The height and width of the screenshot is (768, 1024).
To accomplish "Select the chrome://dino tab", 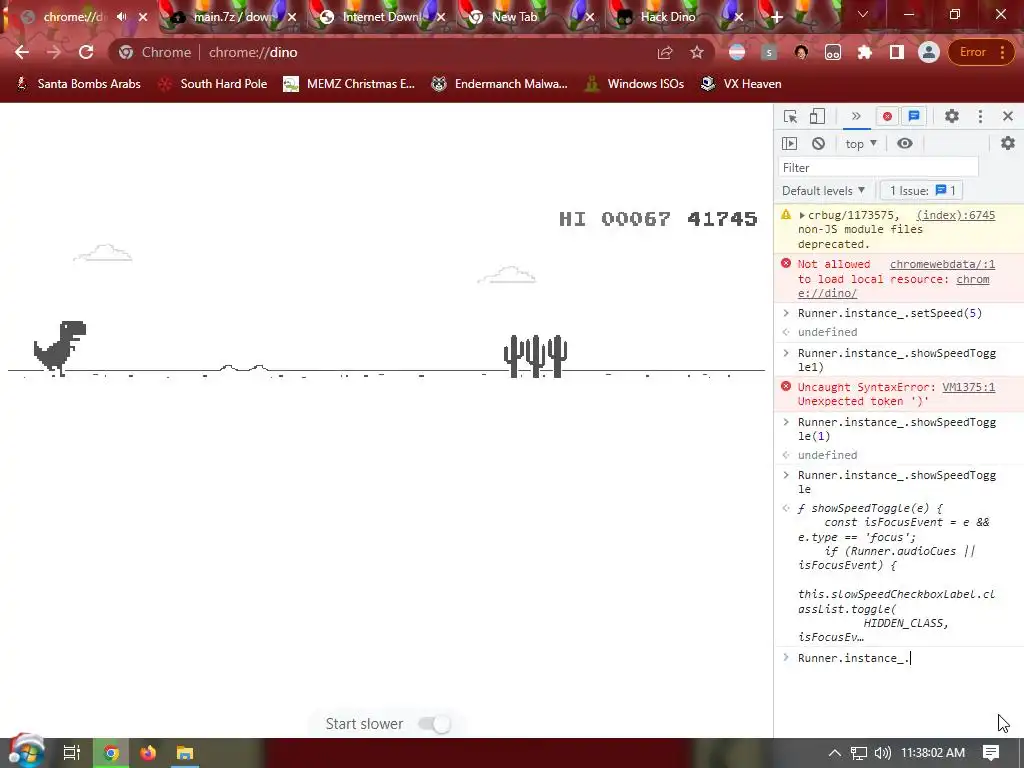I will (72, 17).
